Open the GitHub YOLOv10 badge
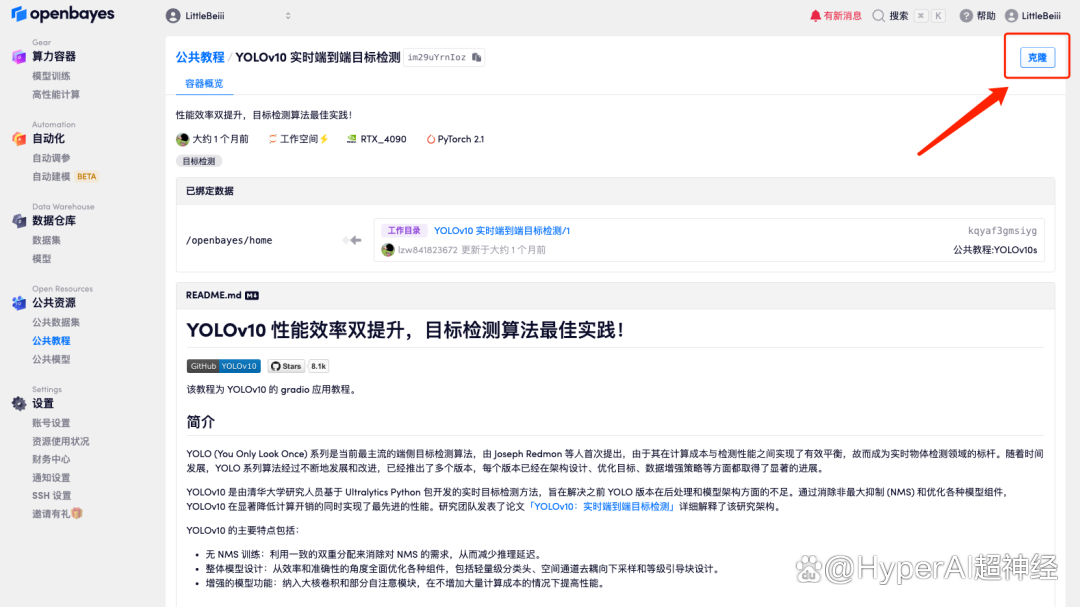 click(223, 366)
